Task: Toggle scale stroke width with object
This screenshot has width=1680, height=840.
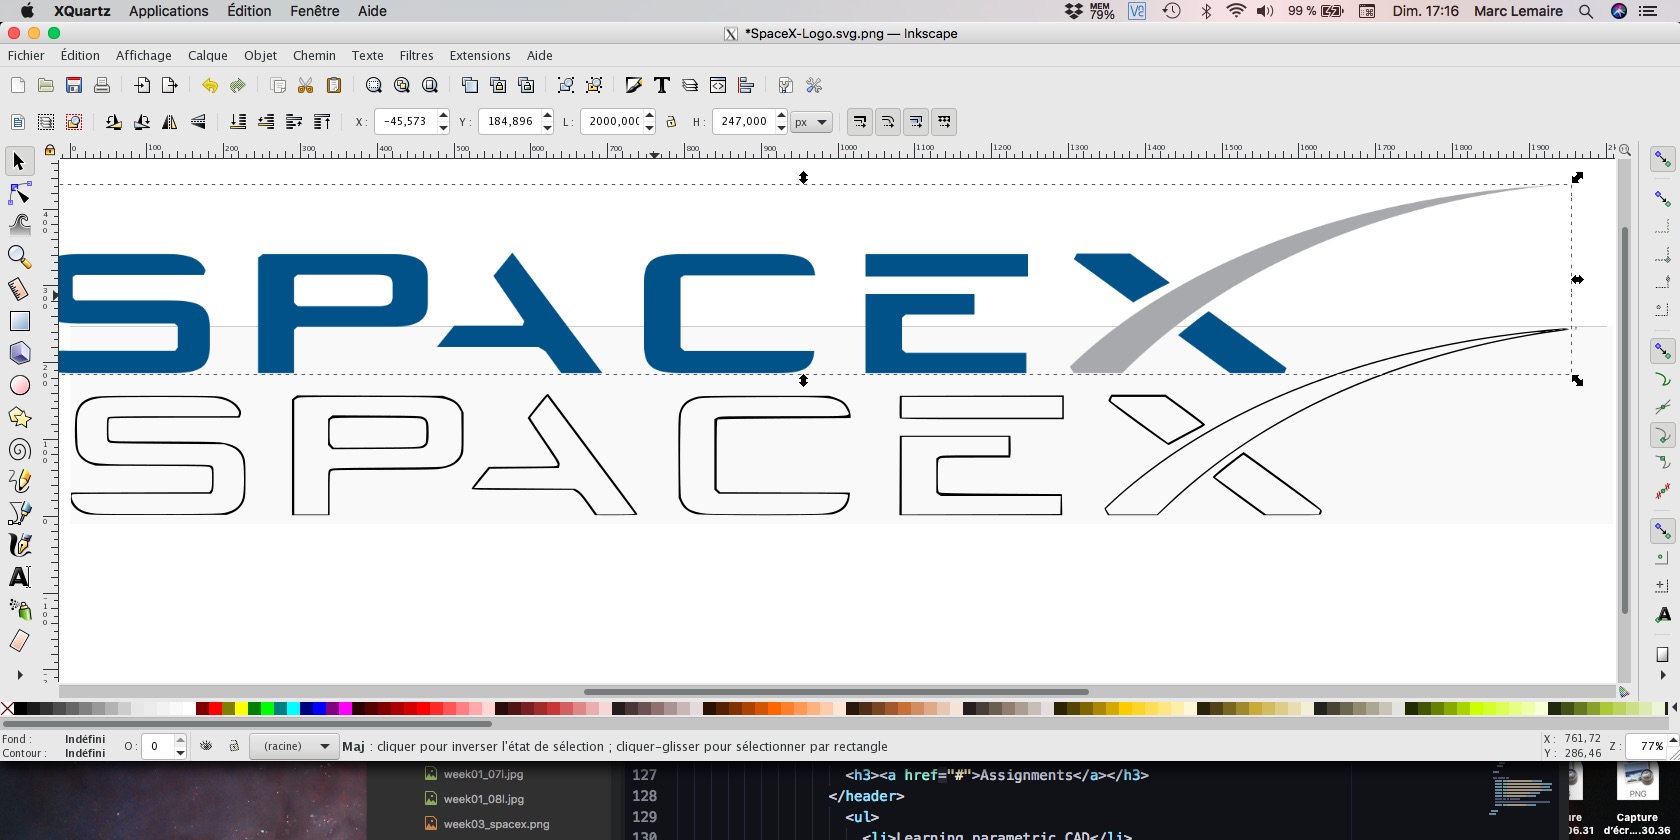Action: coord(859,122)
